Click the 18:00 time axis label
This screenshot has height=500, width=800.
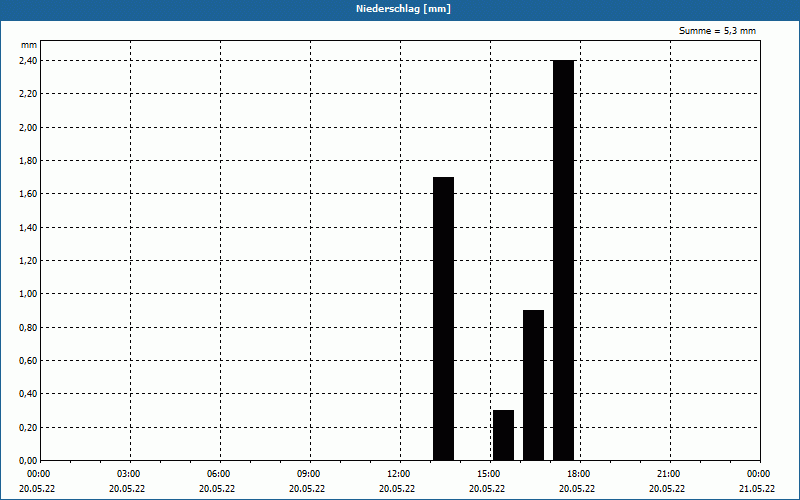[x=579, y=474]
